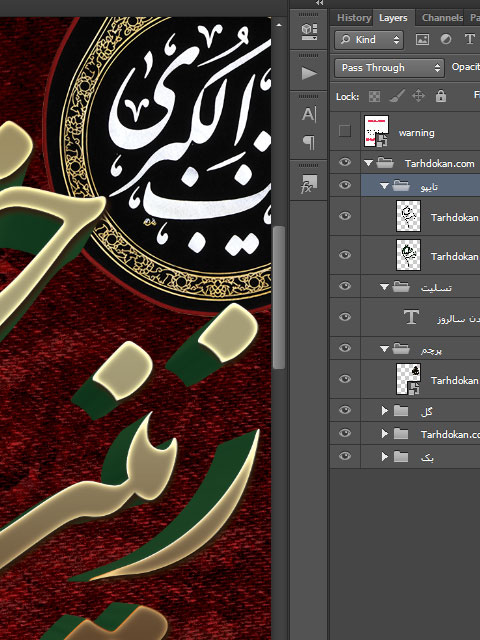Select the warning layer thumbnail
The image size is (480, 640).
click(x=376, y=131)
